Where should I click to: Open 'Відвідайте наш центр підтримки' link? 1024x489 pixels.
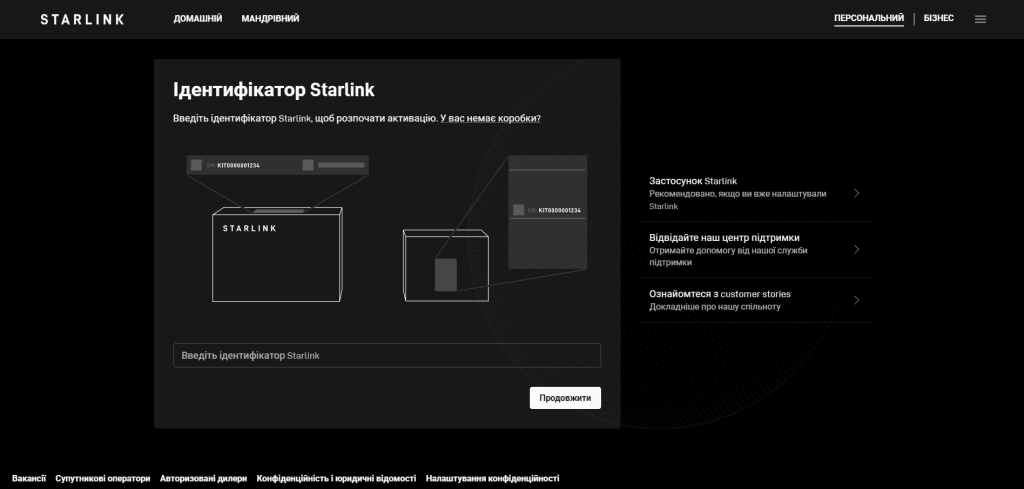coord(756,249)
